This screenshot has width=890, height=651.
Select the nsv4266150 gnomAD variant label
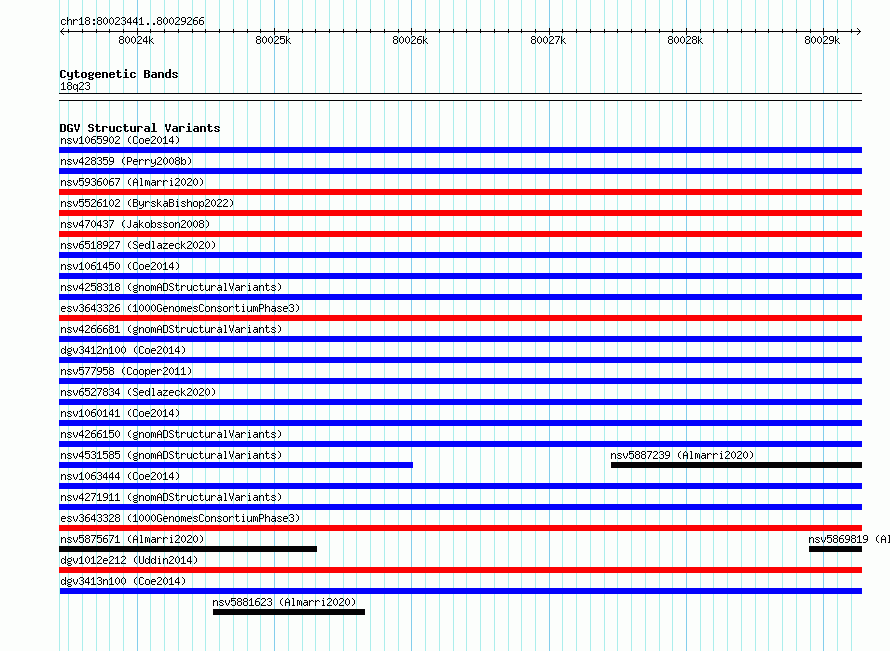171,434
